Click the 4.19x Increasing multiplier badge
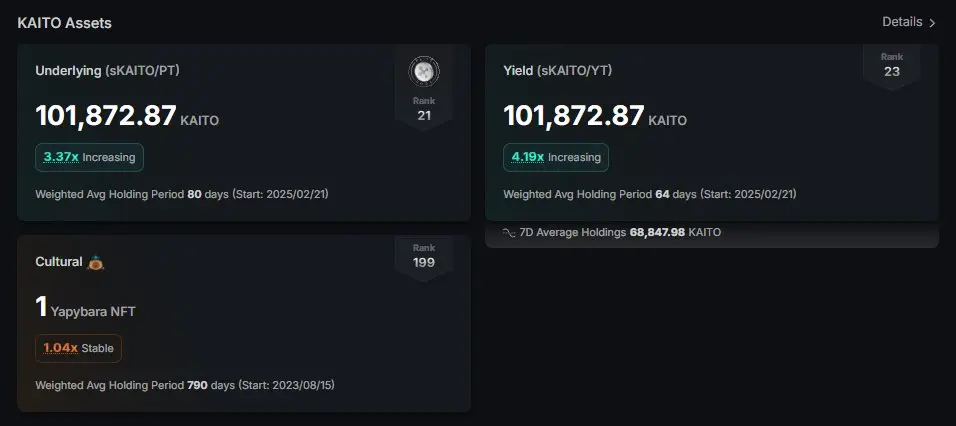 pos(556,157)
